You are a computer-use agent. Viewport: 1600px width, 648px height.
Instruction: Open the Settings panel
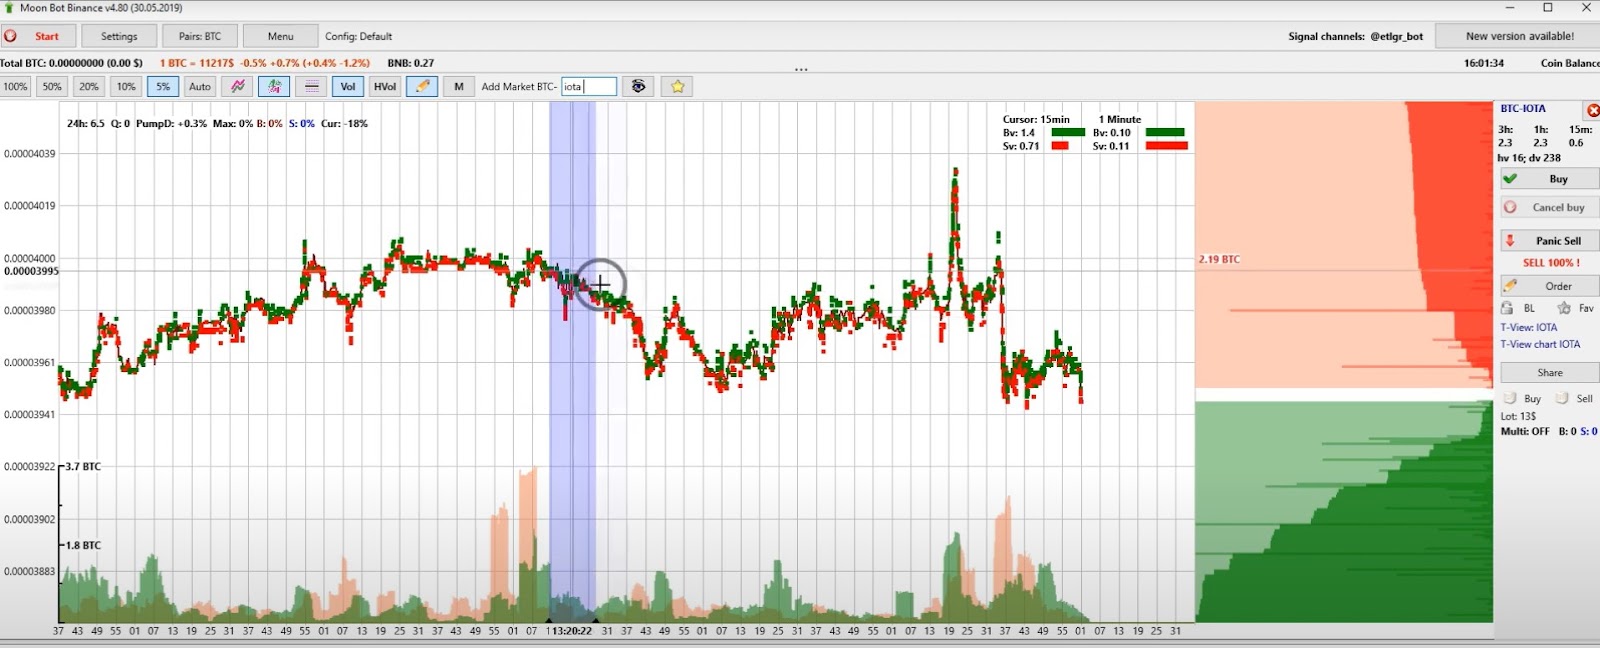(119, 36)
